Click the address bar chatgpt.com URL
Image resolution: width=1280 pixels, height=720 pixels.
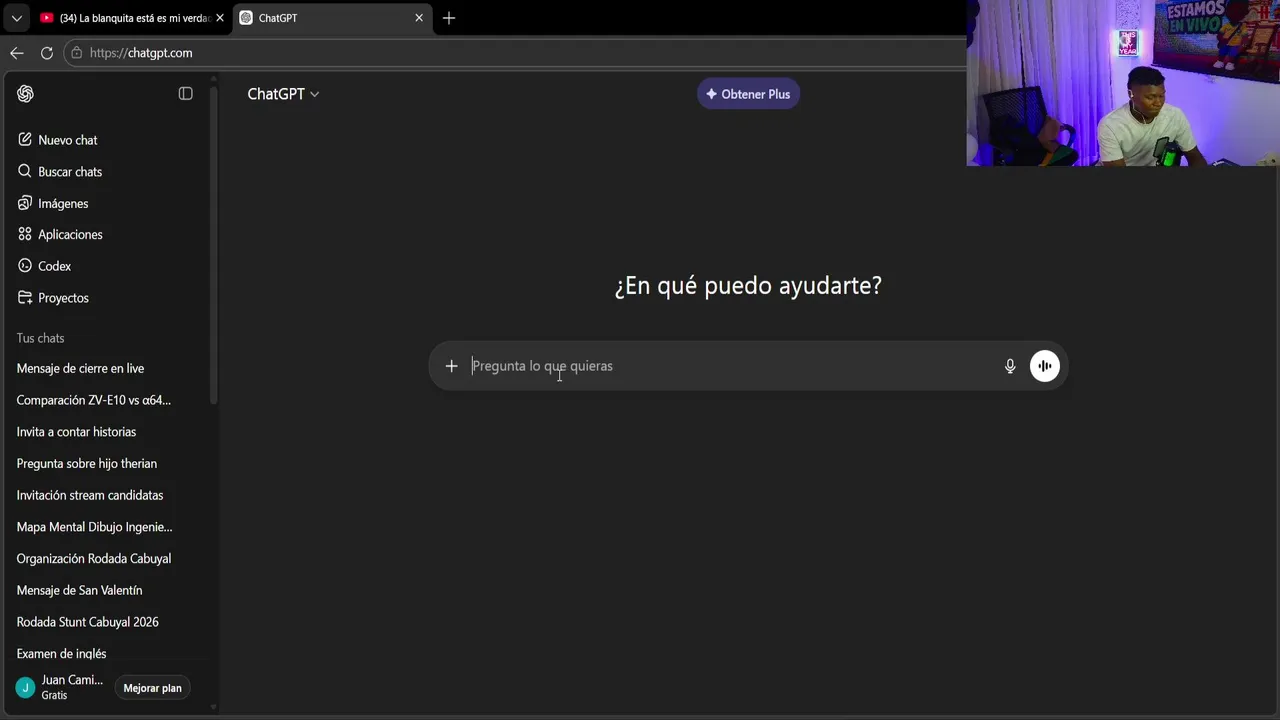point(141,53)
